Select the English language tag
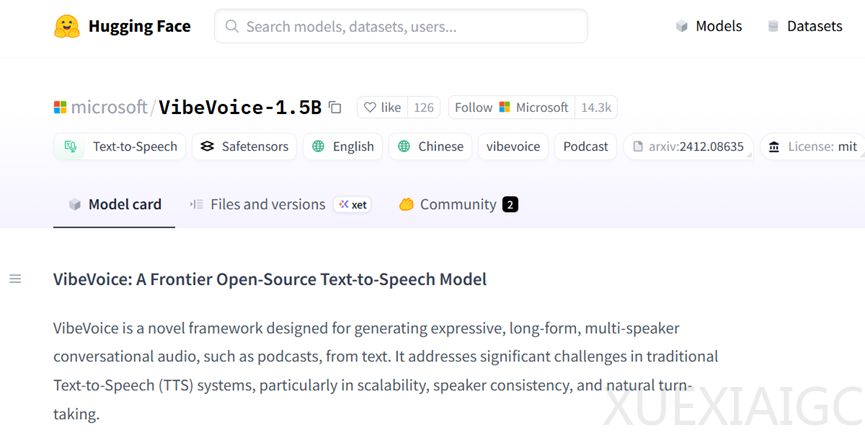This screenshot has width=865, height=438. coord(343,146)
